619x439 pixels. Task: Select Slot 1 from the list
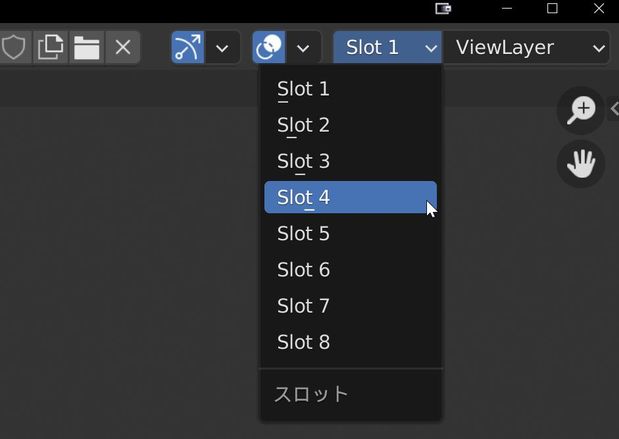[x=351, y=89]
